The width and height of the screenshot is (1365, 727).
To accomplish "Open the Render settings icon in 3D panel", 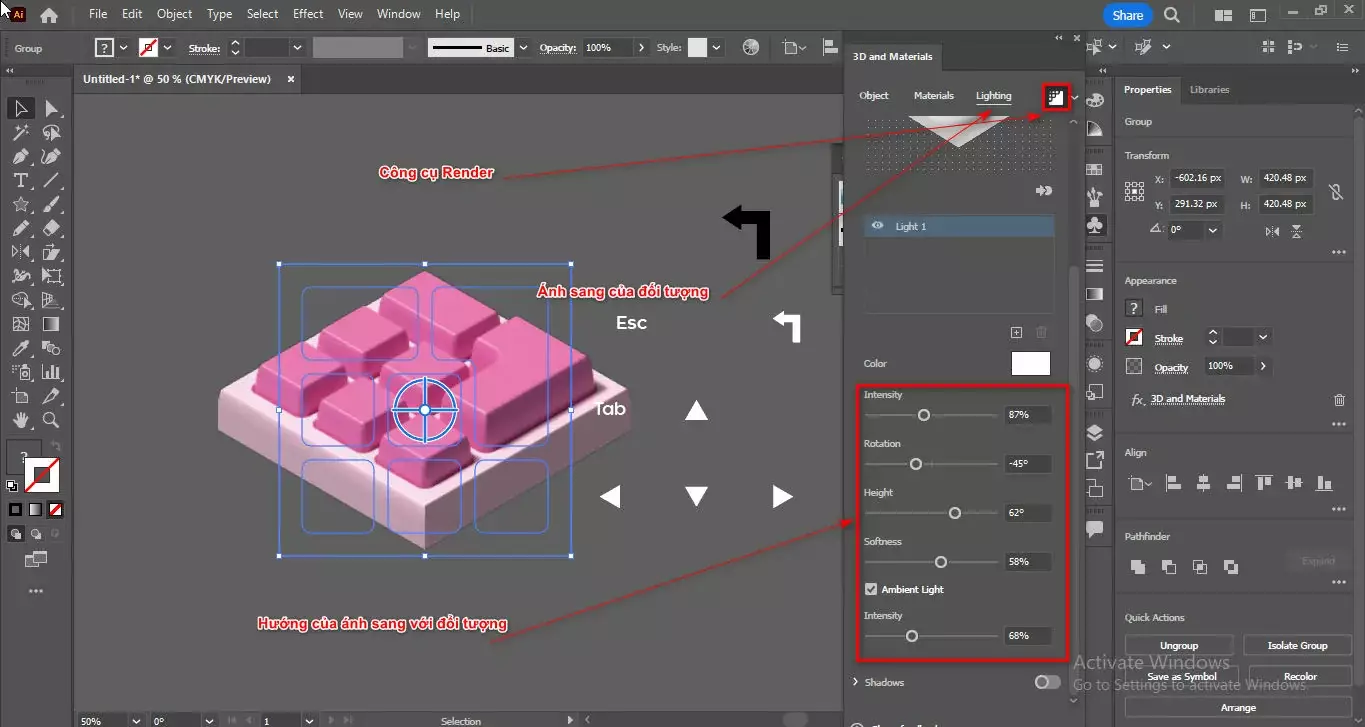I will click(1055, 95).
